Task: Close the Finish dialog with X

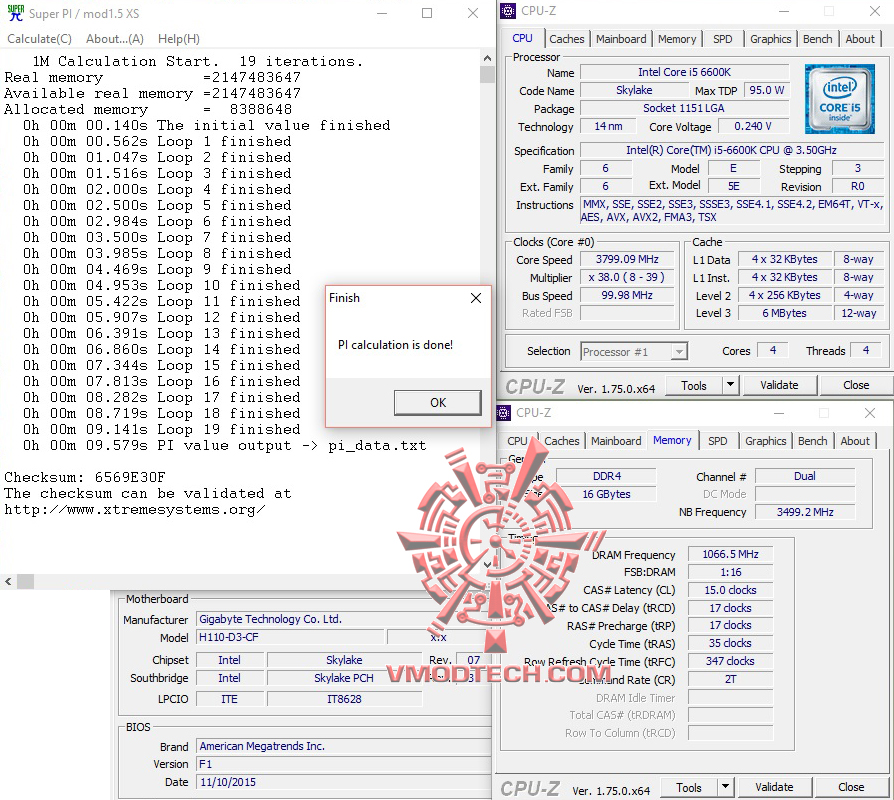Action: (x=476, y=298)
